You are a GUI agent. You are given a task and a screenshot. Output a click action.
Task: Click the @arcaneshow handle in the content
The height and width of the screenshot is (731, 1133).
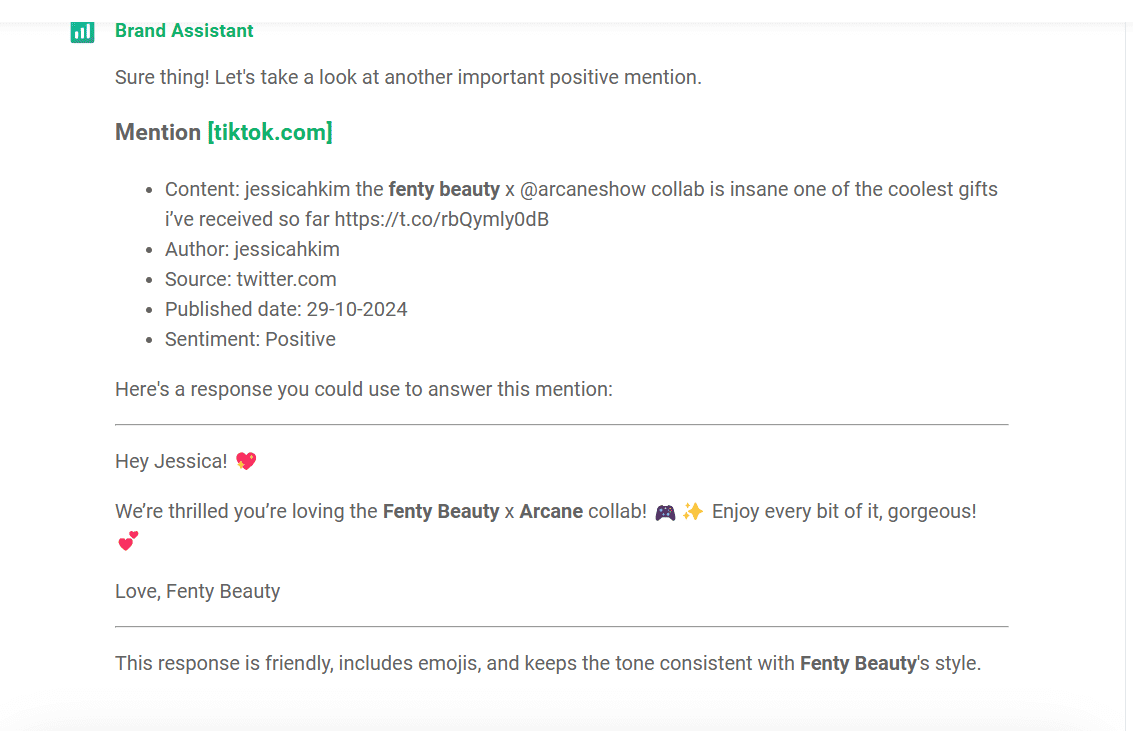click(582, 189)
